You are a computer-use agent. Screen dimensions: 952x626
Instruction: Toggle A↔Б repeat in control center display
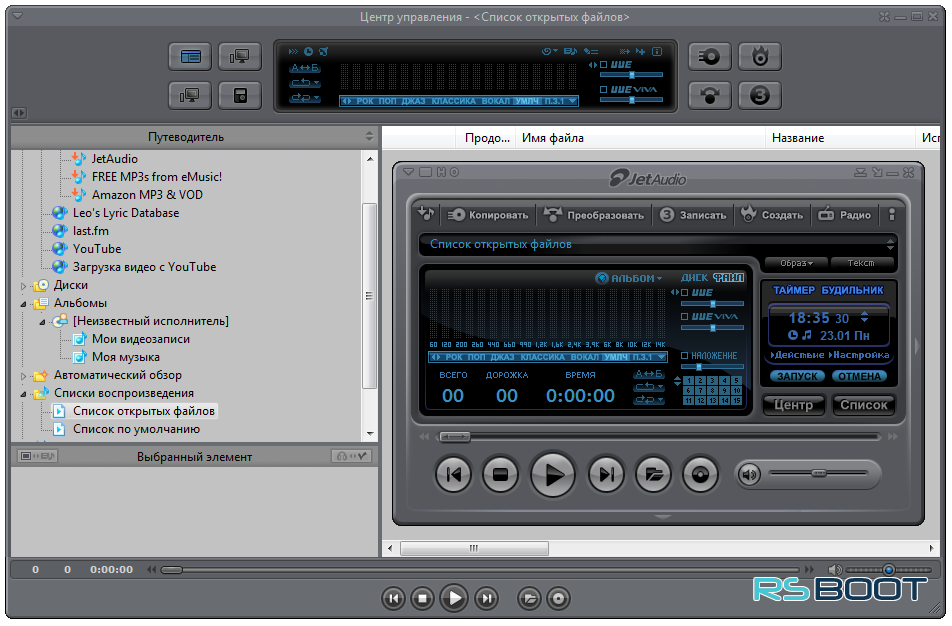[305, 67]
